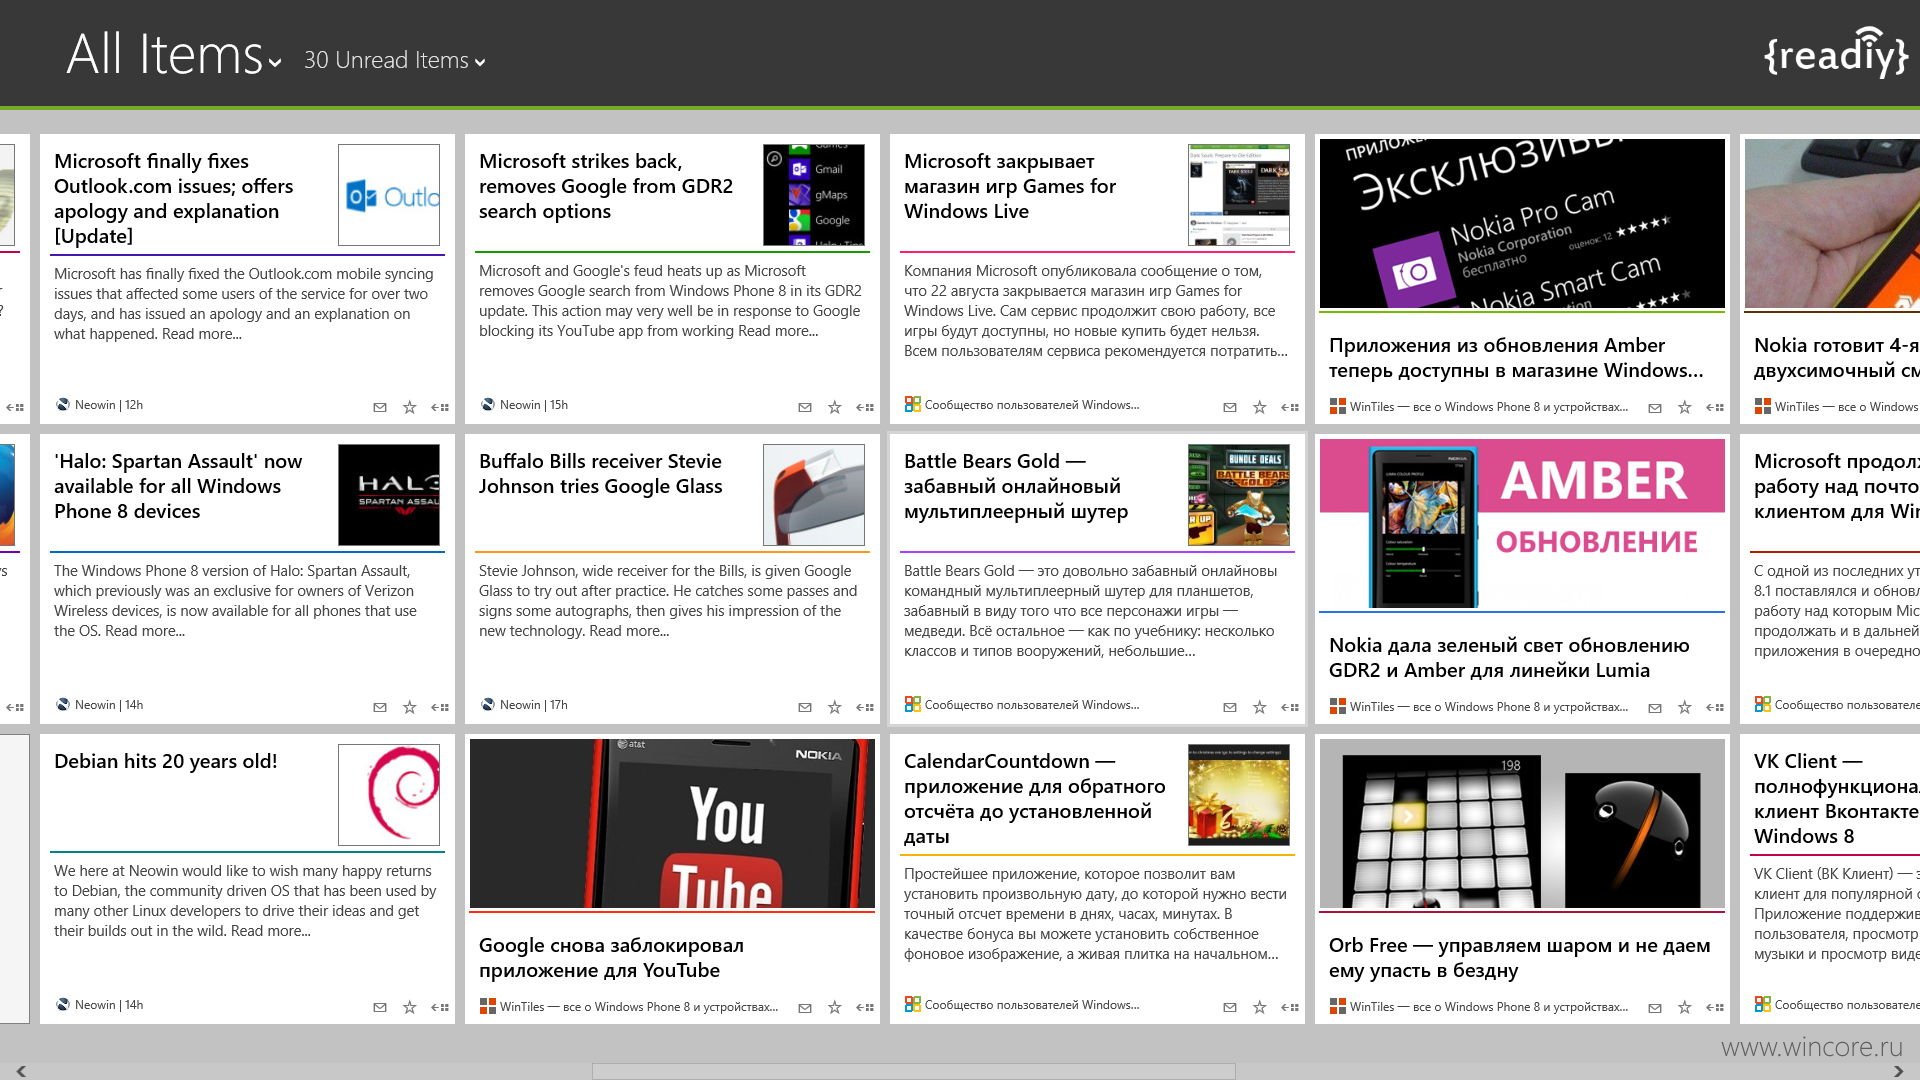Click share icon on Battle Bears Gold card
The image size is (1920, 1080).
[x=1290, y=707]
